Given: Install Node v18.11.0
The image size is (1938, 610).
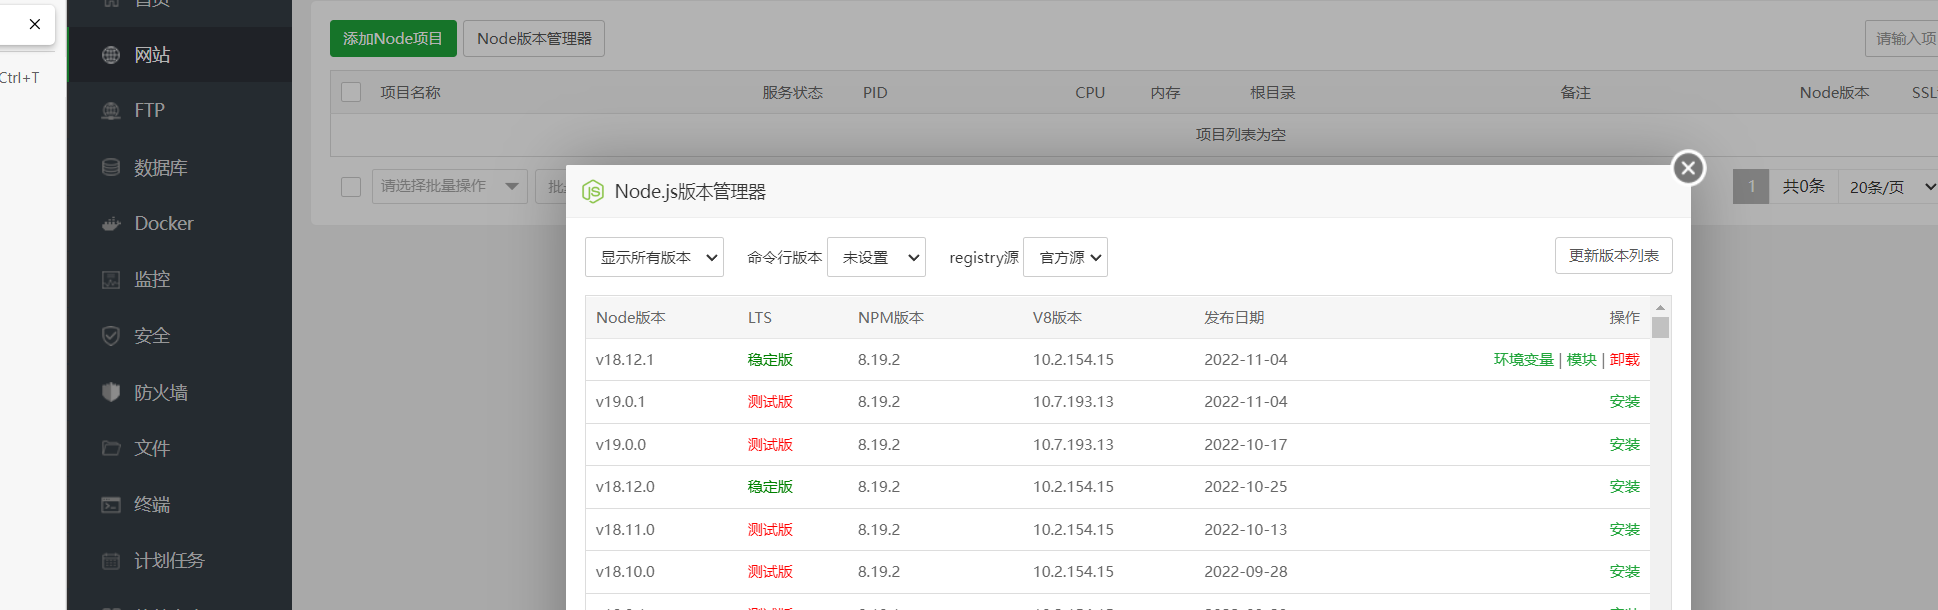Looking at the screenshot, I should point(1625,529).
